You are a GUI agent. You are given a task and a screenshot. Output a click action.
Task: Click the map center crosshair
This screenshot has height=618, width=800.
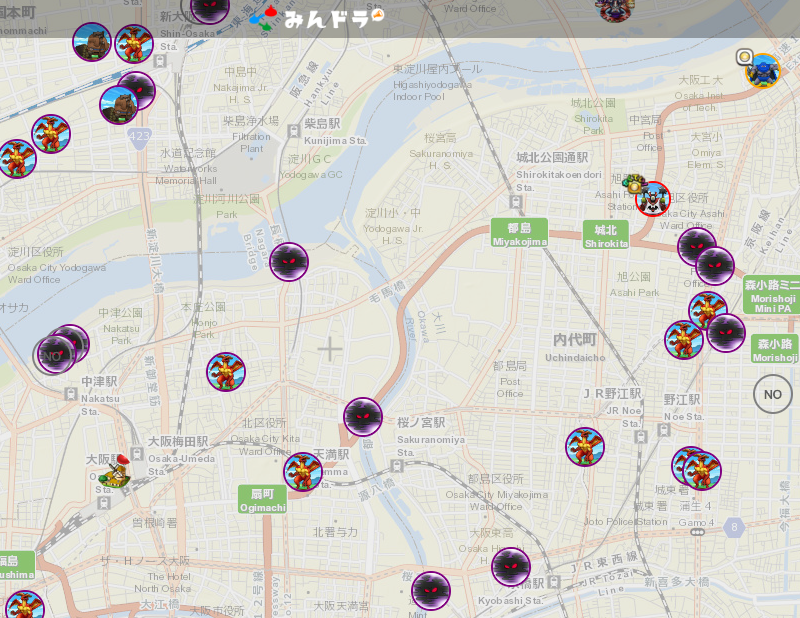point(330,349)
